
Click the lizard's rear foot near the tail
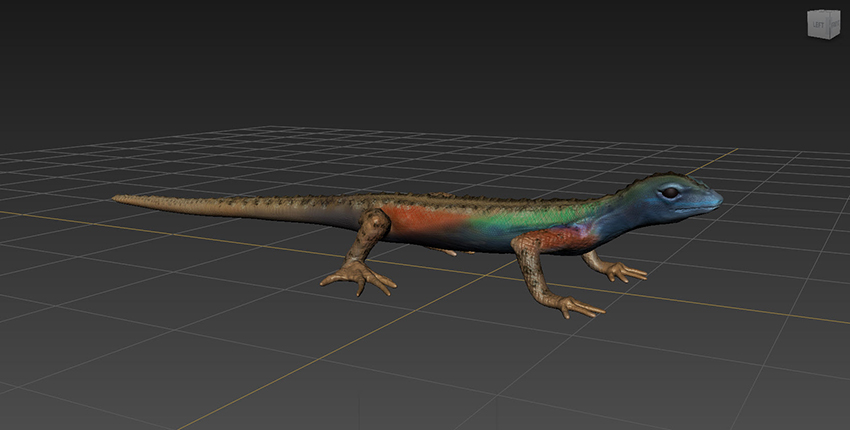point(359,278)
